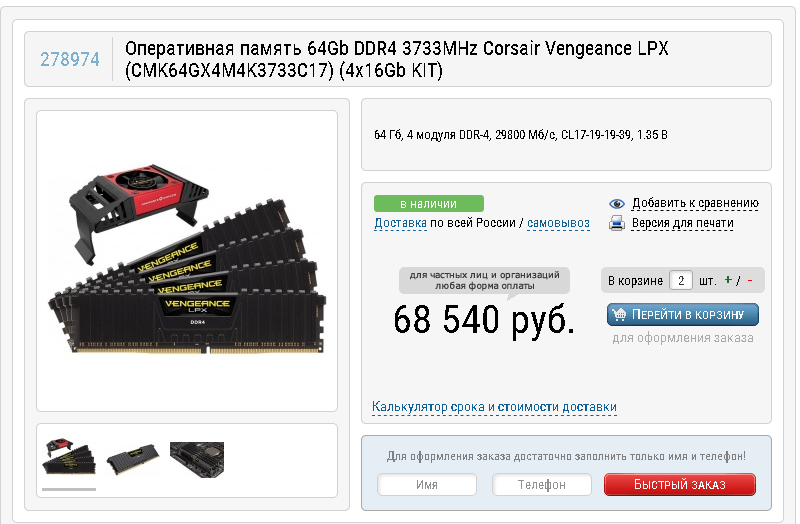Select third thumbnail of installed memory

click(197, 459)
